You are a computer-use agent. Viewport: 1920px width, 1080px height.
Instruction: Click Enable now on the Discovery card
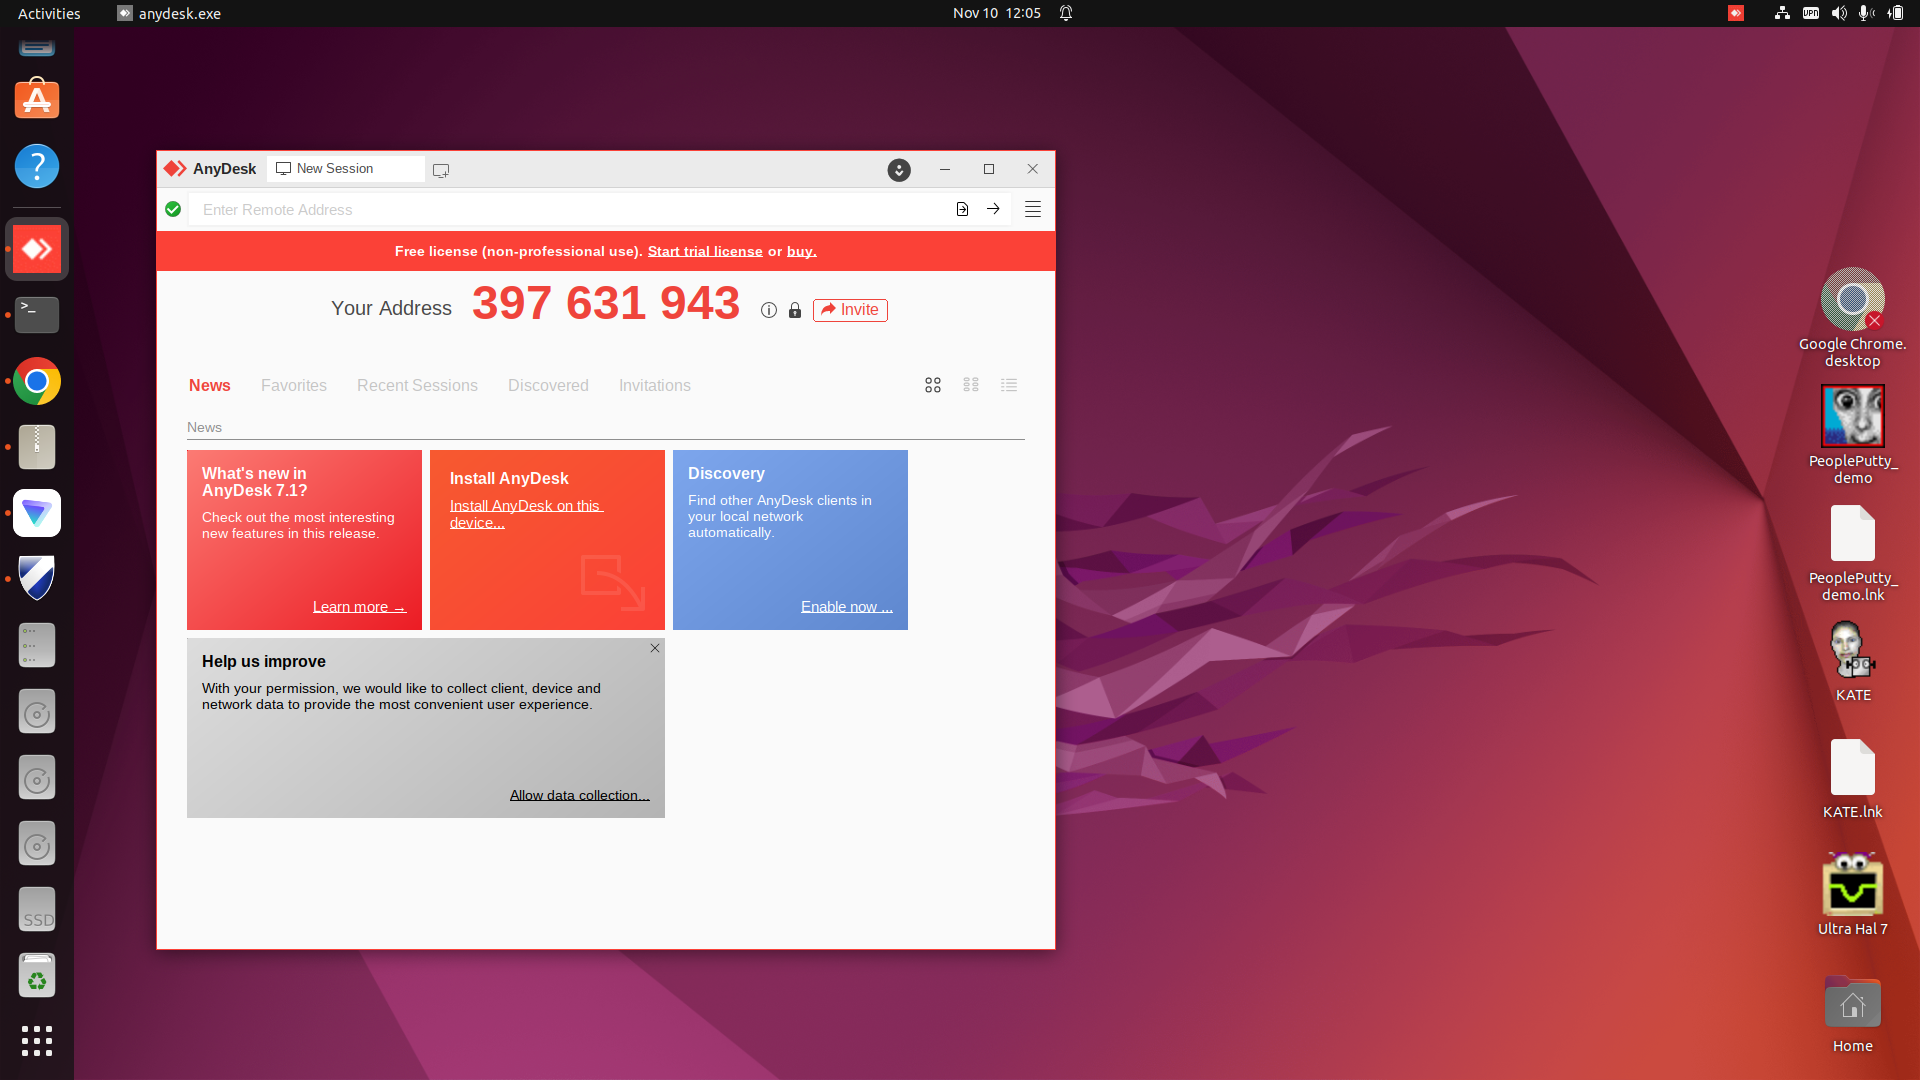(x=847, y=607)
